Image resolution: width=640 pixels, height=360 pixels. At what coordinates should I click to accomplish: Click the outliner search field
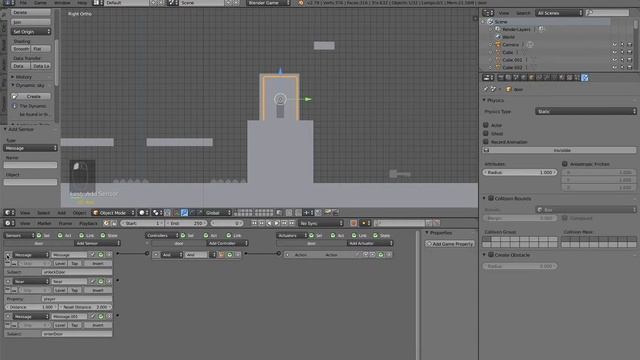pos(608,13)
